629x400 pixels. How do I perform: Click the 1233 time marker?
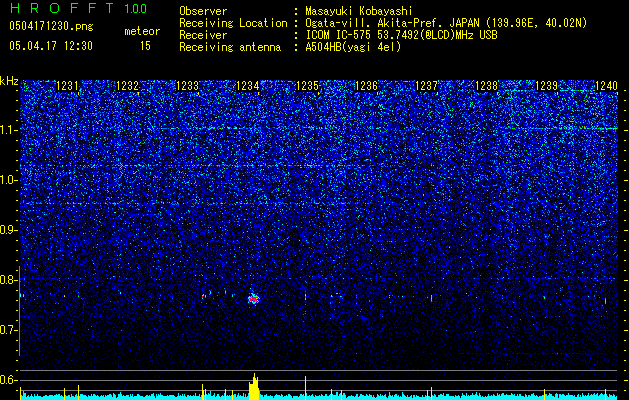pyautogui.click(x=188, y=85)
